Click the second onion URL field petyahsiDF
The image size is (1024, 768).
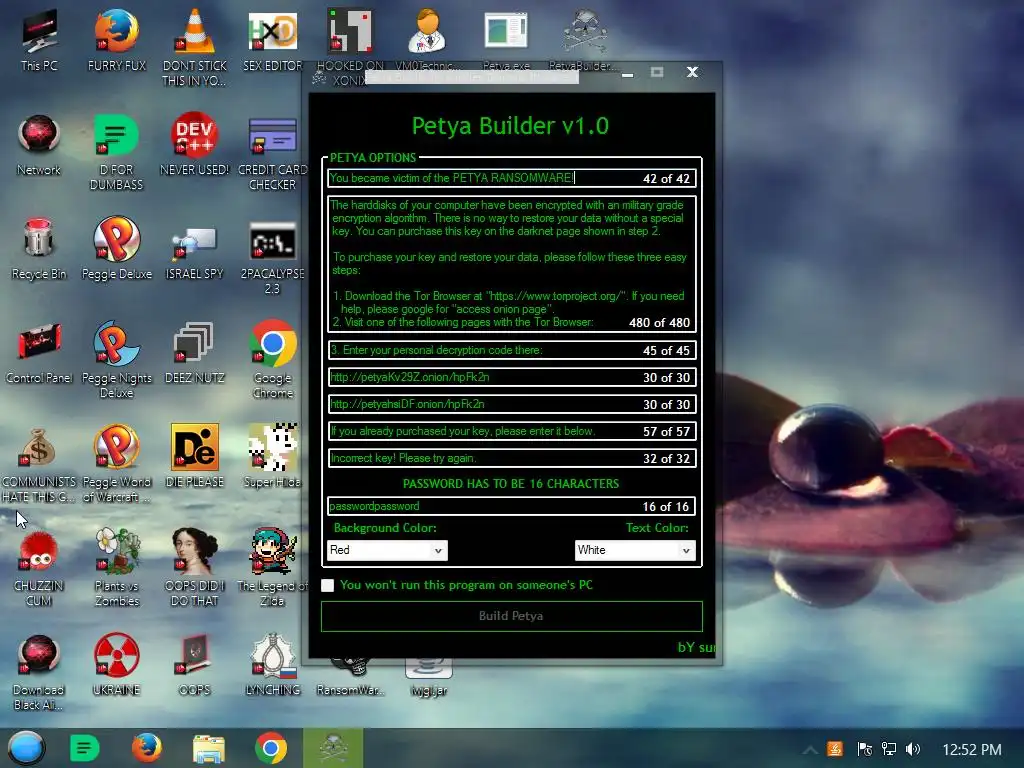click(x=512, y=404)
